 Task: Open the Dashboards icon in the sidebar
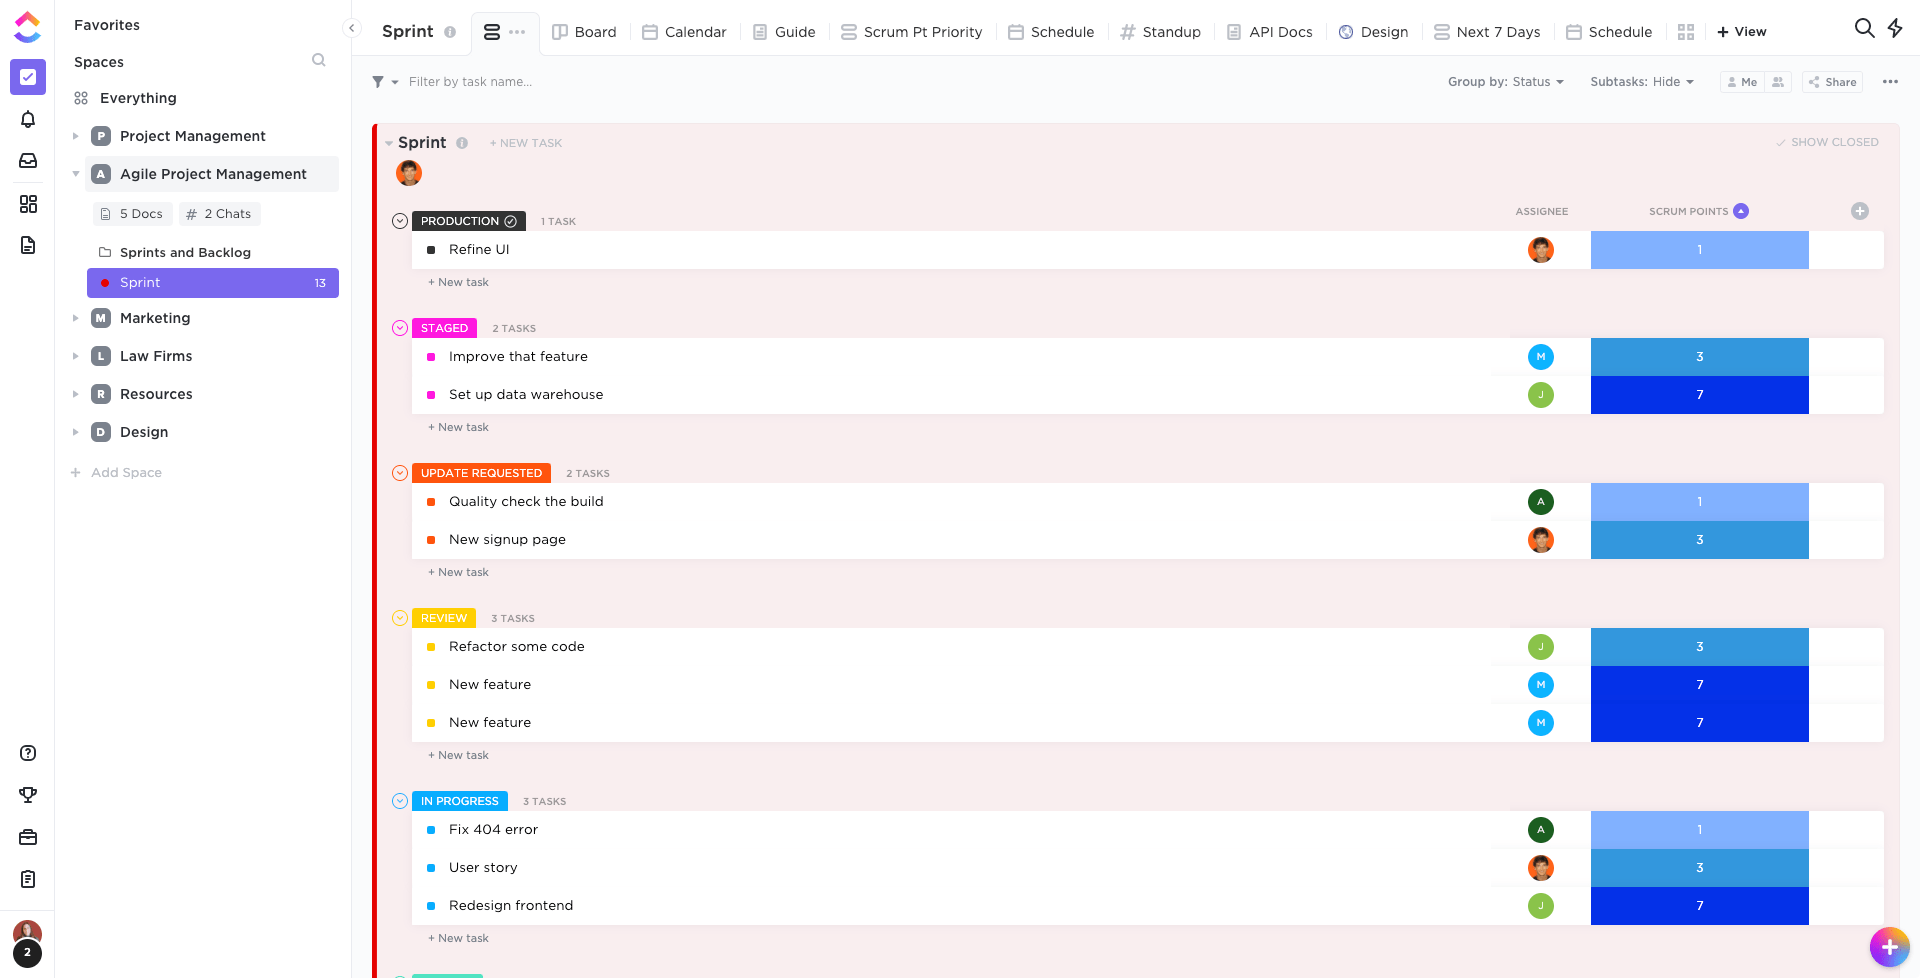coord(28,204)
